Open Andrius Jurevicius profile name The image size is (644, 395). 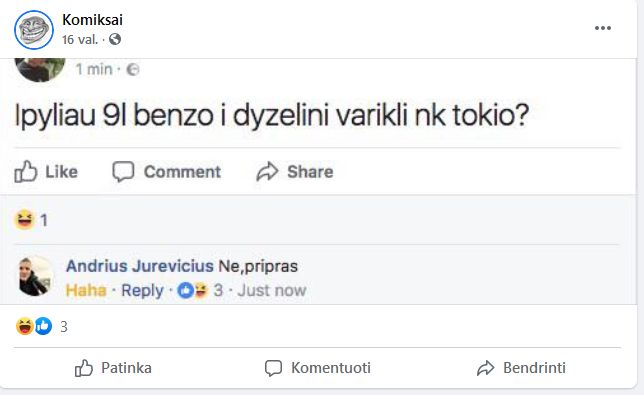[x=140, y=266]
